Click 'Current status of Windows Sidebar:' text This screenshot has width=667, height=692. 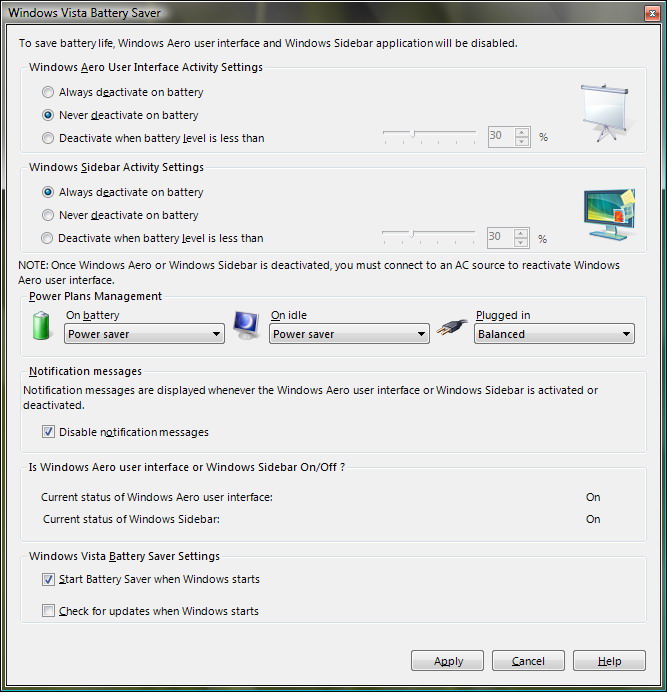(x=131, y=519)
